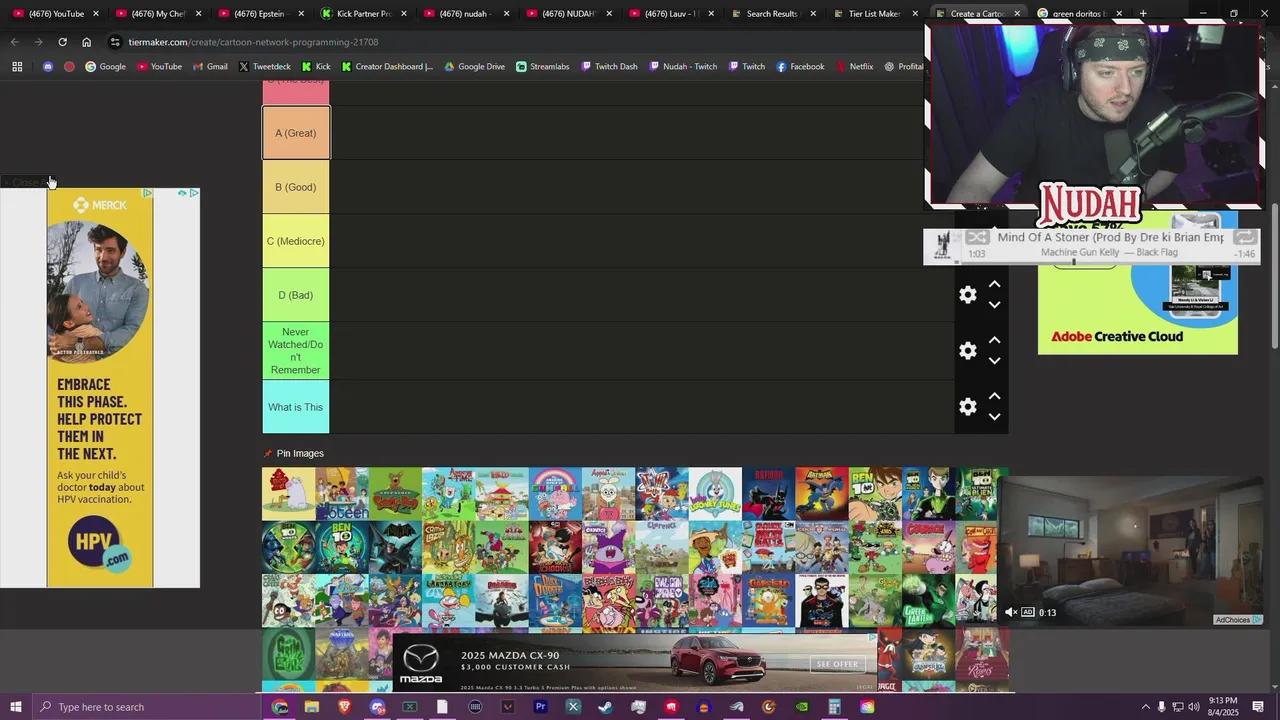Click the tiermaker.com address bar
The height and width of the screenshot is (720, 1280).
coord(253,42)
